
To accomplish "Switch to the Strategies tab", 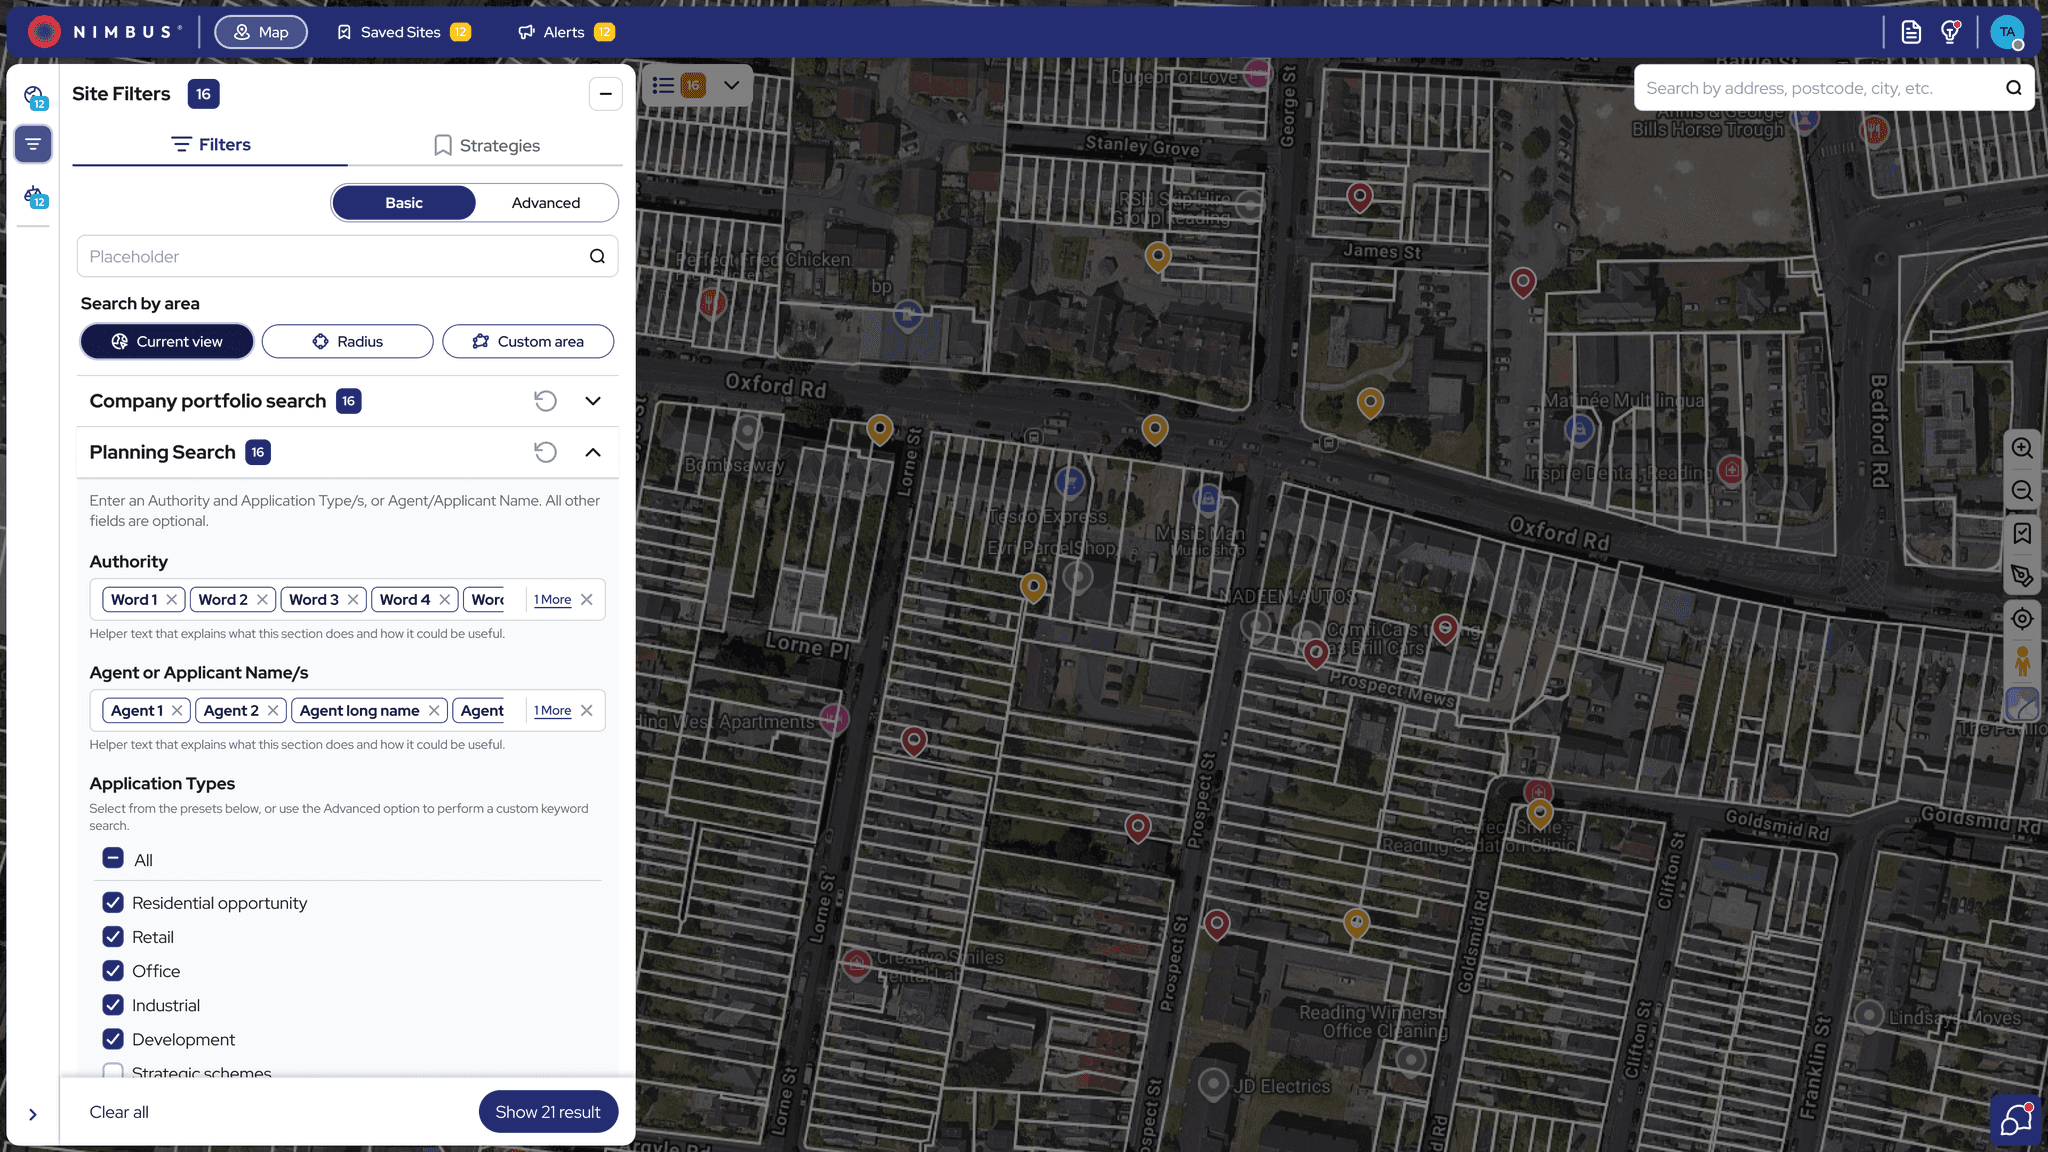I will pos(486,145).
